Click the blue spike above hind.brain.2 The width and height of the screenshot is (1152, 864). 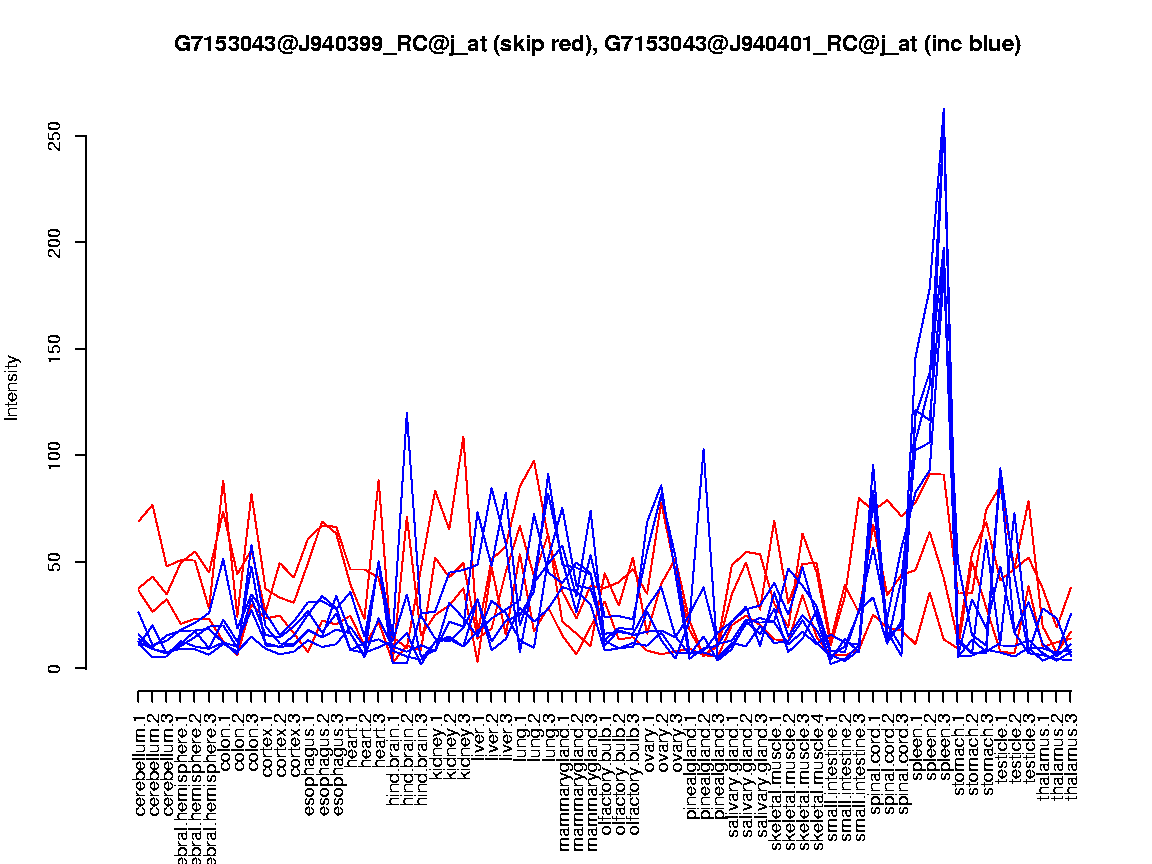406,413
